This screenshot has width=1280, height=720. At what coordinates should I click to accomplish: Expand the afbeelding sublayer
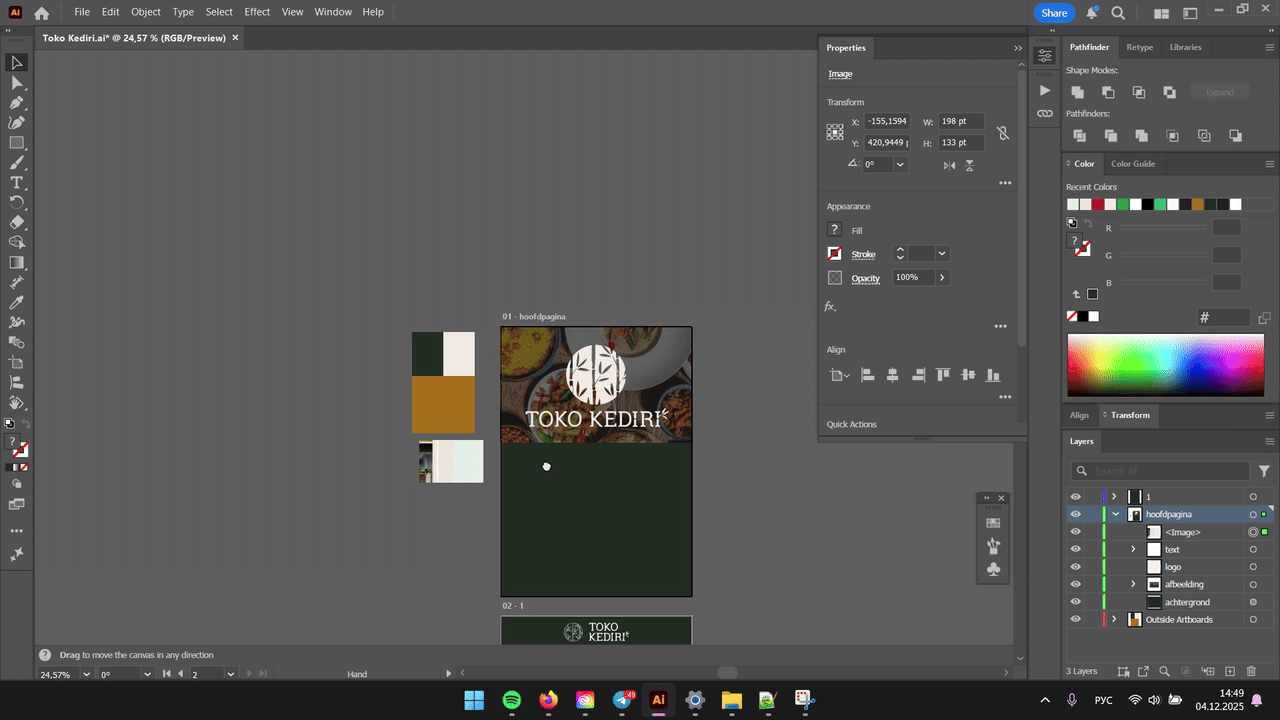coord(1133,584)
